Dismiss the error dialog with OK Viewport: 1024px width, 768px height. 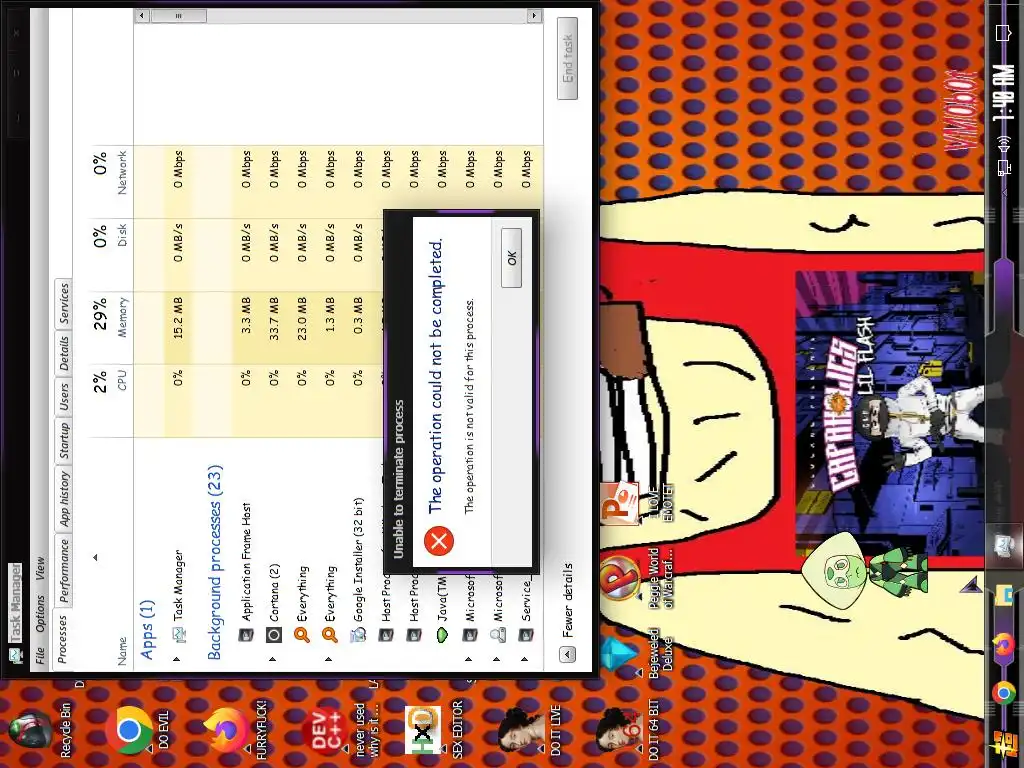[x=511, y=258]
